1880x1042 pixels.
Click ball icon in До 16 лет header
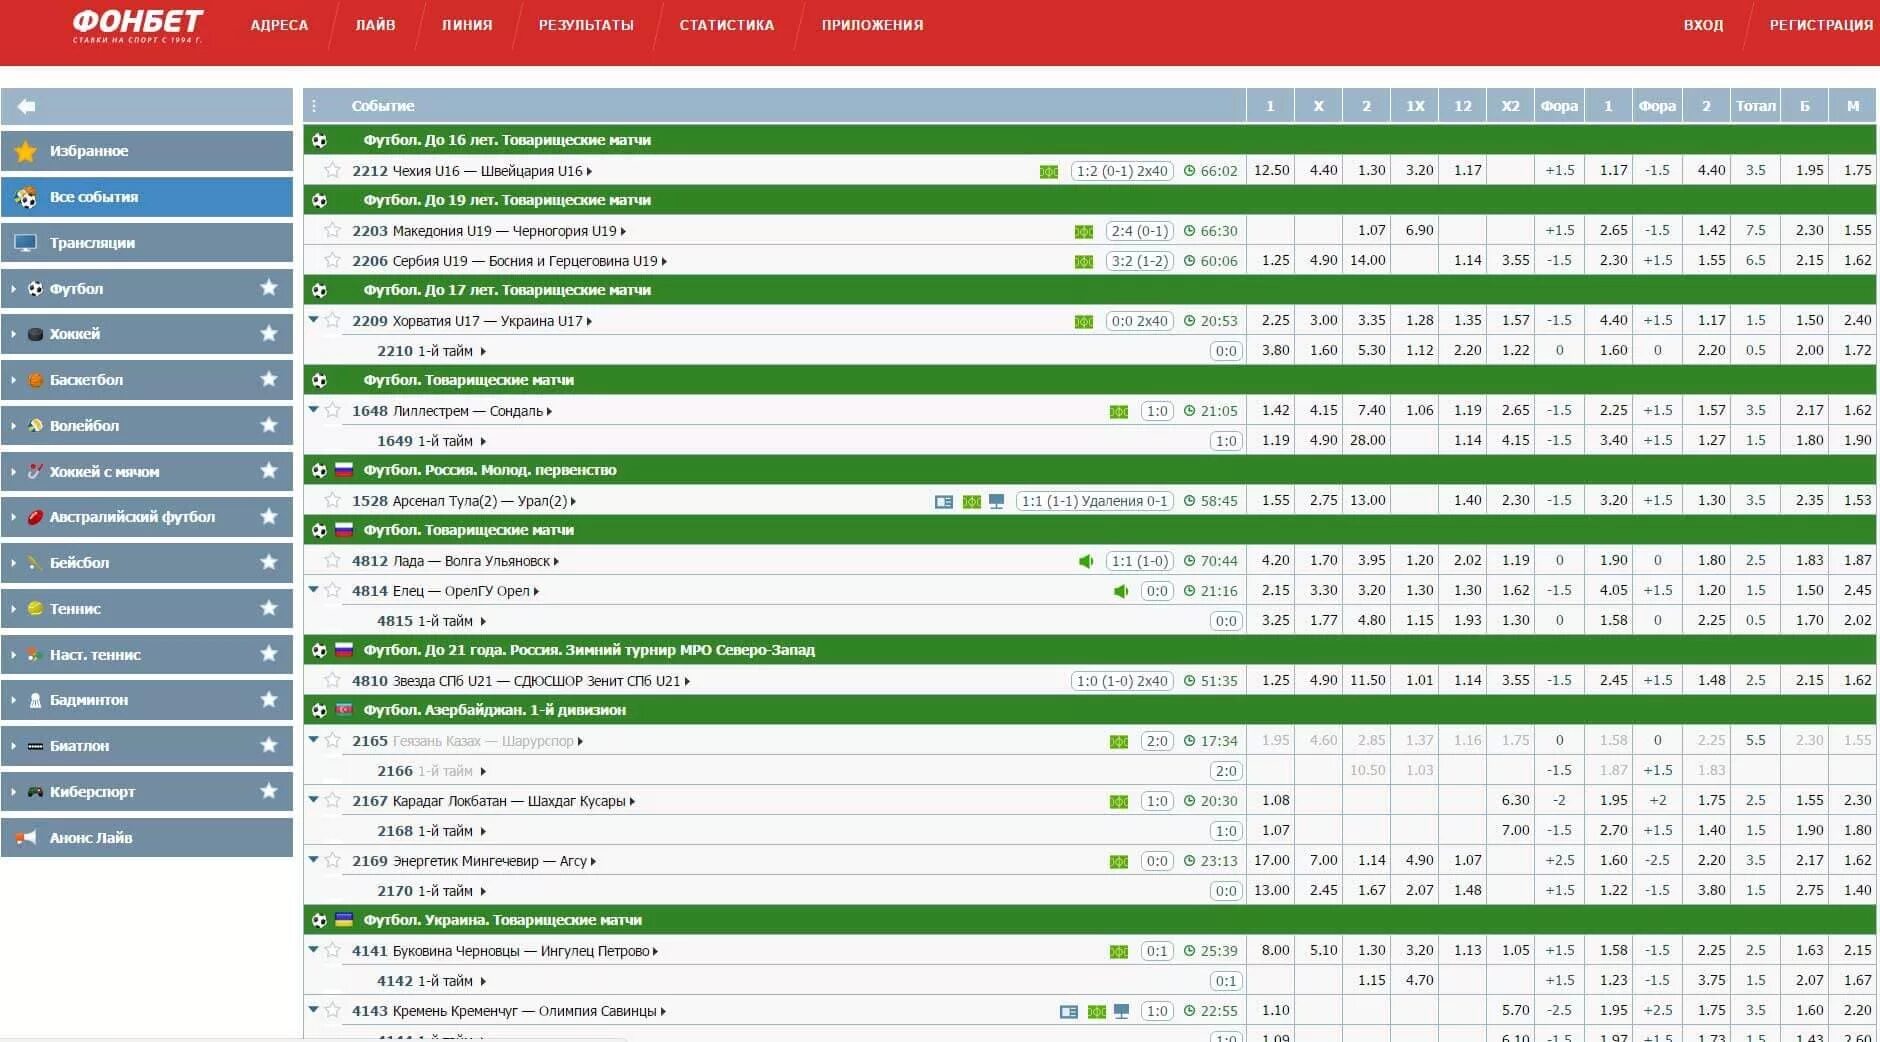tap(319, 140)
